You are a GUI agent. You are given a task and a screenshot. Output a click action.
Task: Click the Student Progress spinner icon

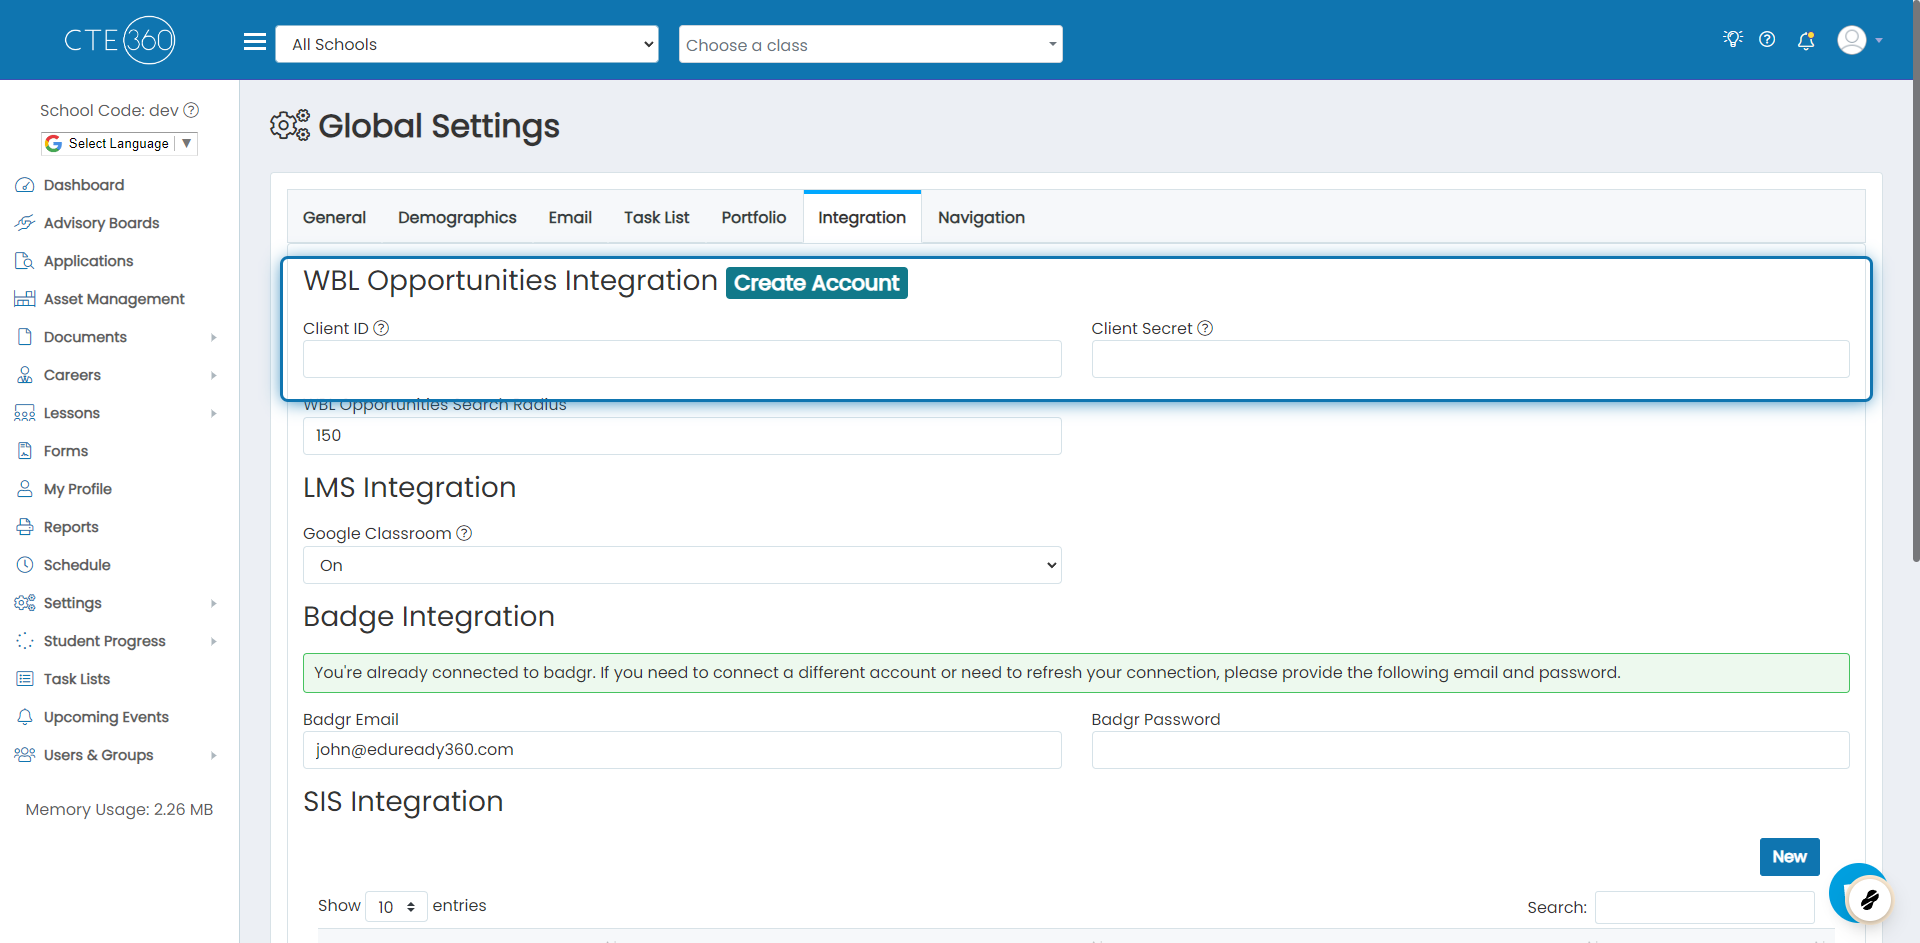click(25, 641)
